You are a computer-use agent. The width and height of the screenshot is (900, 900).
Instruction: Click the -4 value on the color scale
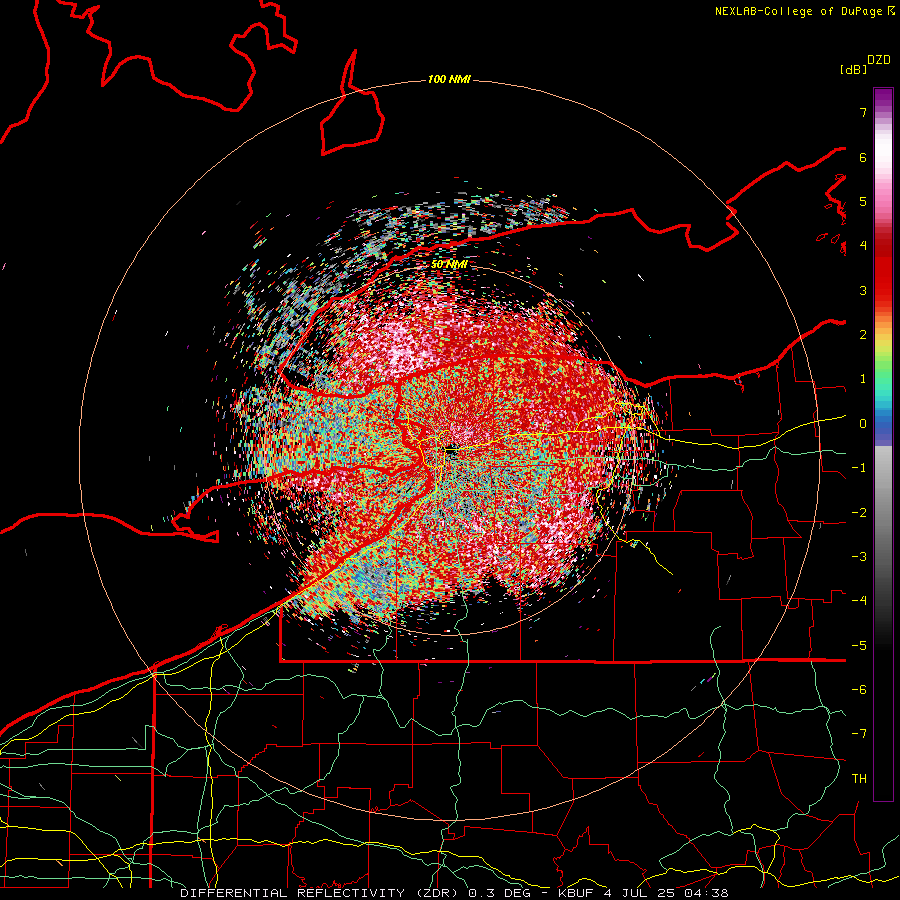(859, 601)
